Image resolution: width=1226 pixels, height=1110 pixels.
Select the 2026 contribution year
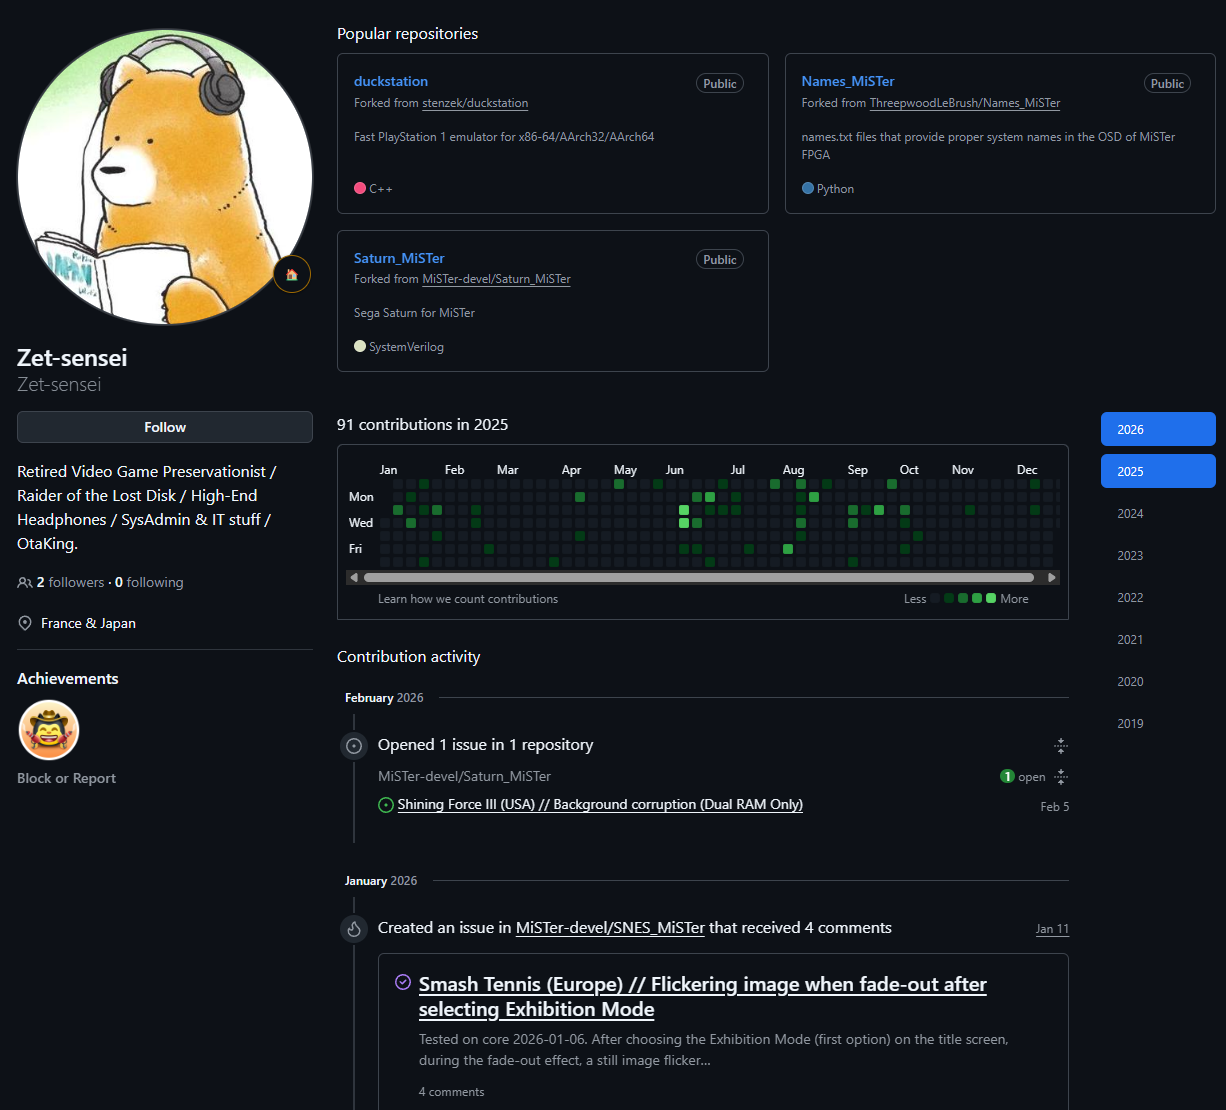point(1158,429)
